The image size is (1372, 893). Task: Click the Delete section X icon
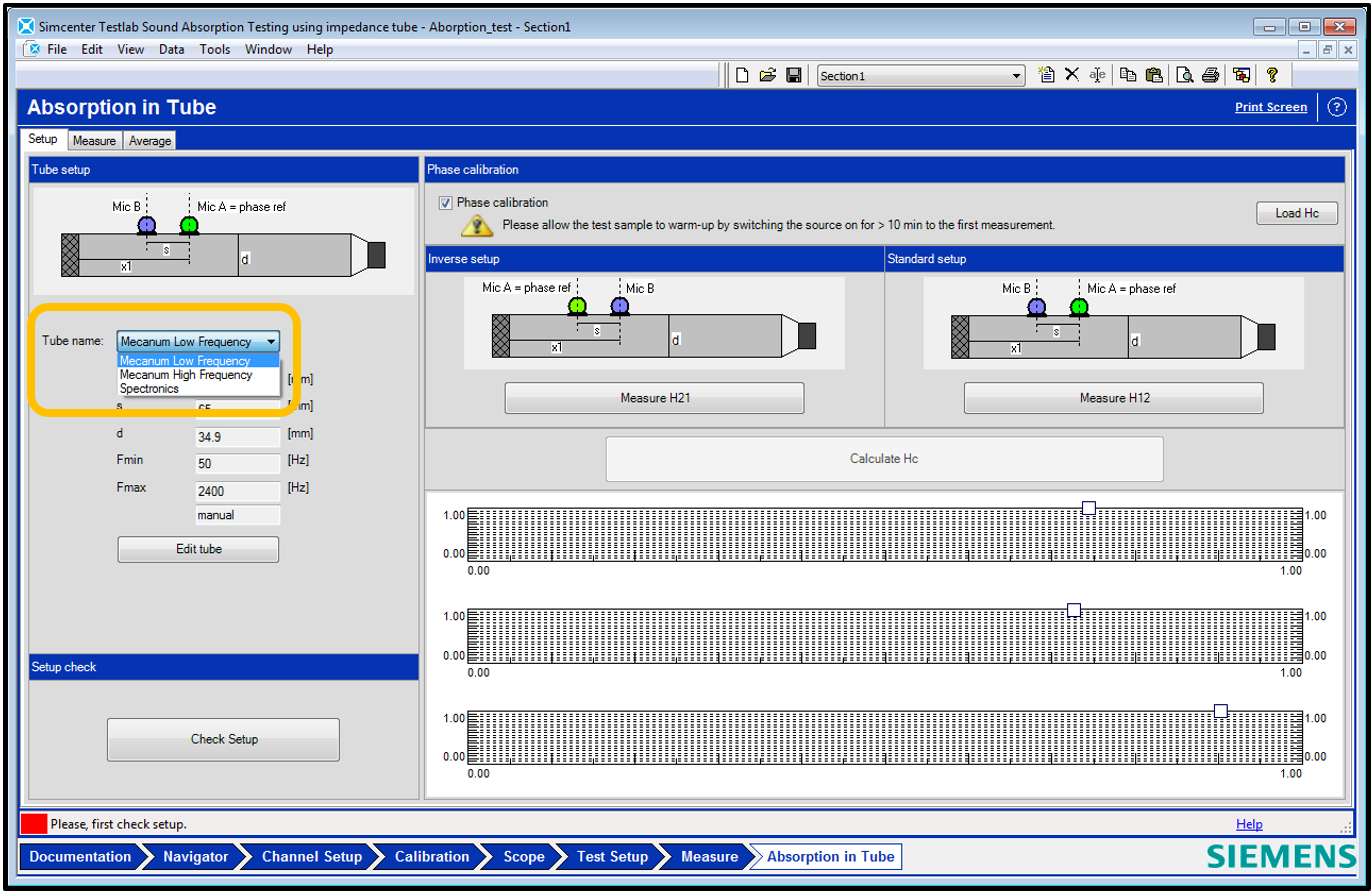(x=1071, y=75)
